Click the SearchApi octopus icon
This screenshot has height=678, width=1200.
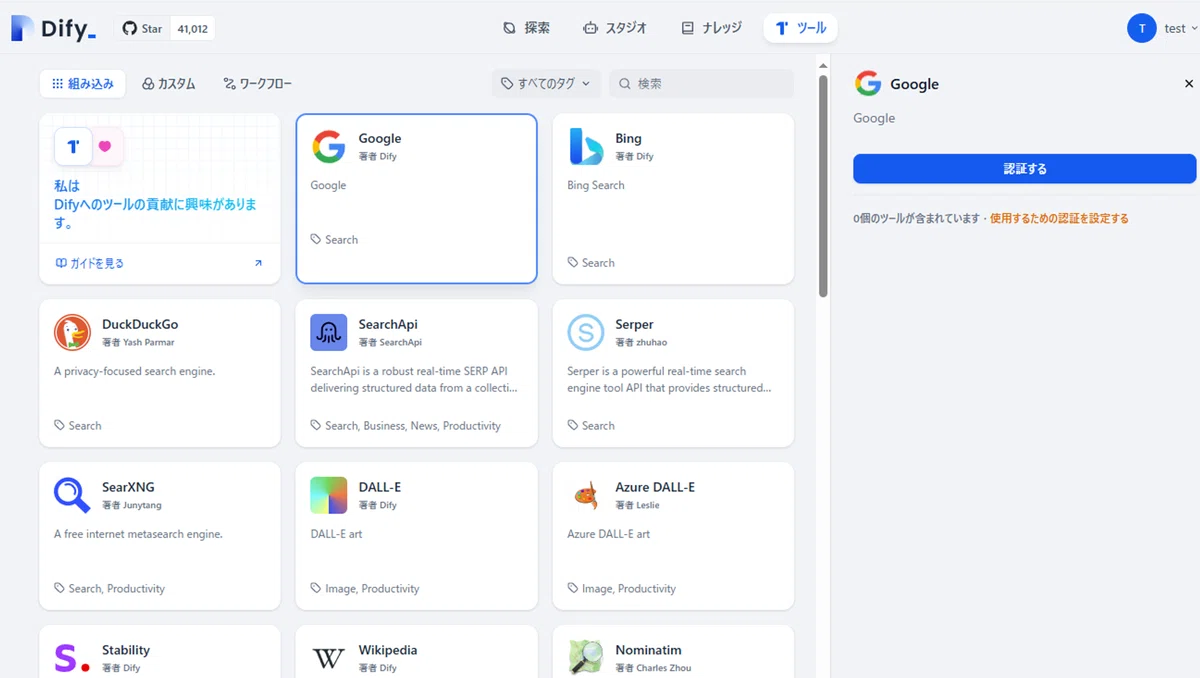pos(329,332)
